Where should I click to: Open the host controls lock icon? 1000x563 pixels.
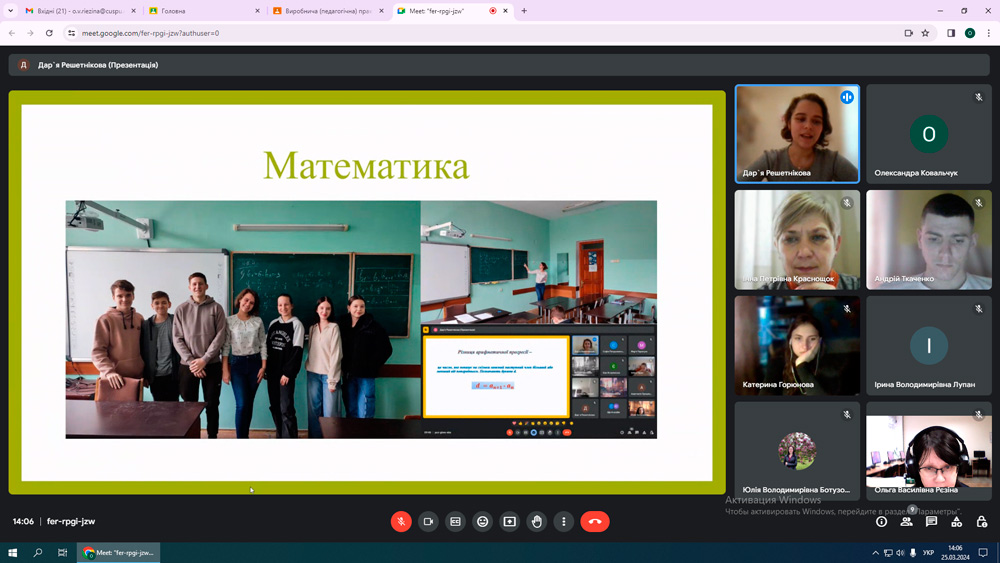point(982,521)
